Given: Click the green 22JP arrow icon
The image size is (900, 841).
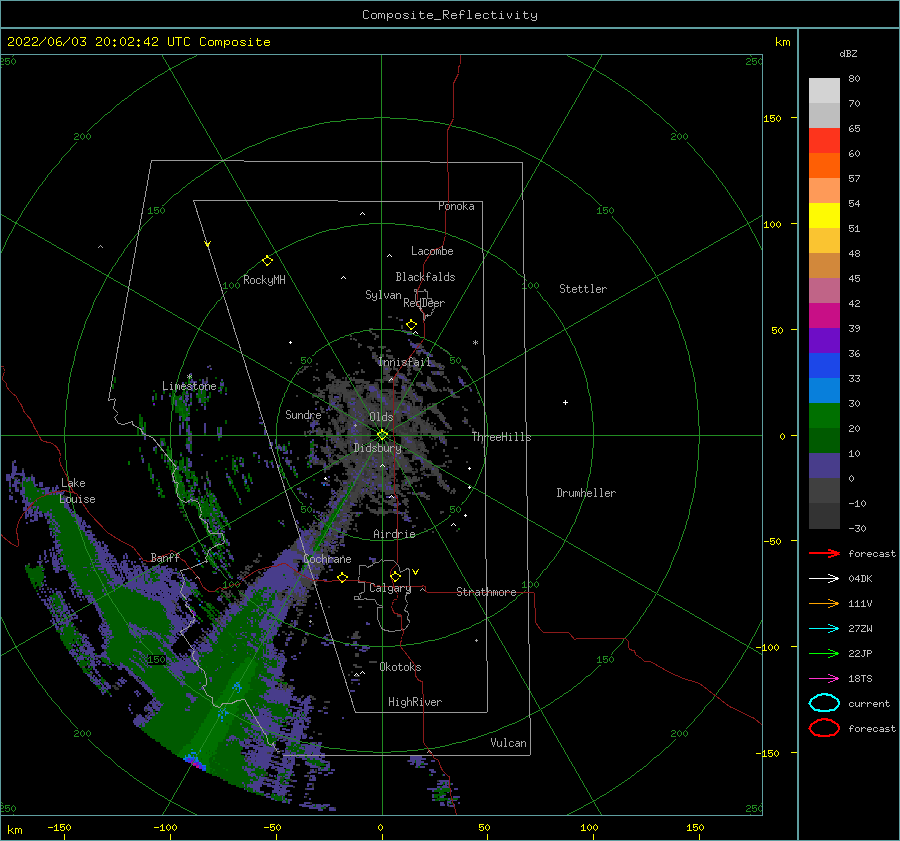Looking at the screenshot, I should point(824,653).
